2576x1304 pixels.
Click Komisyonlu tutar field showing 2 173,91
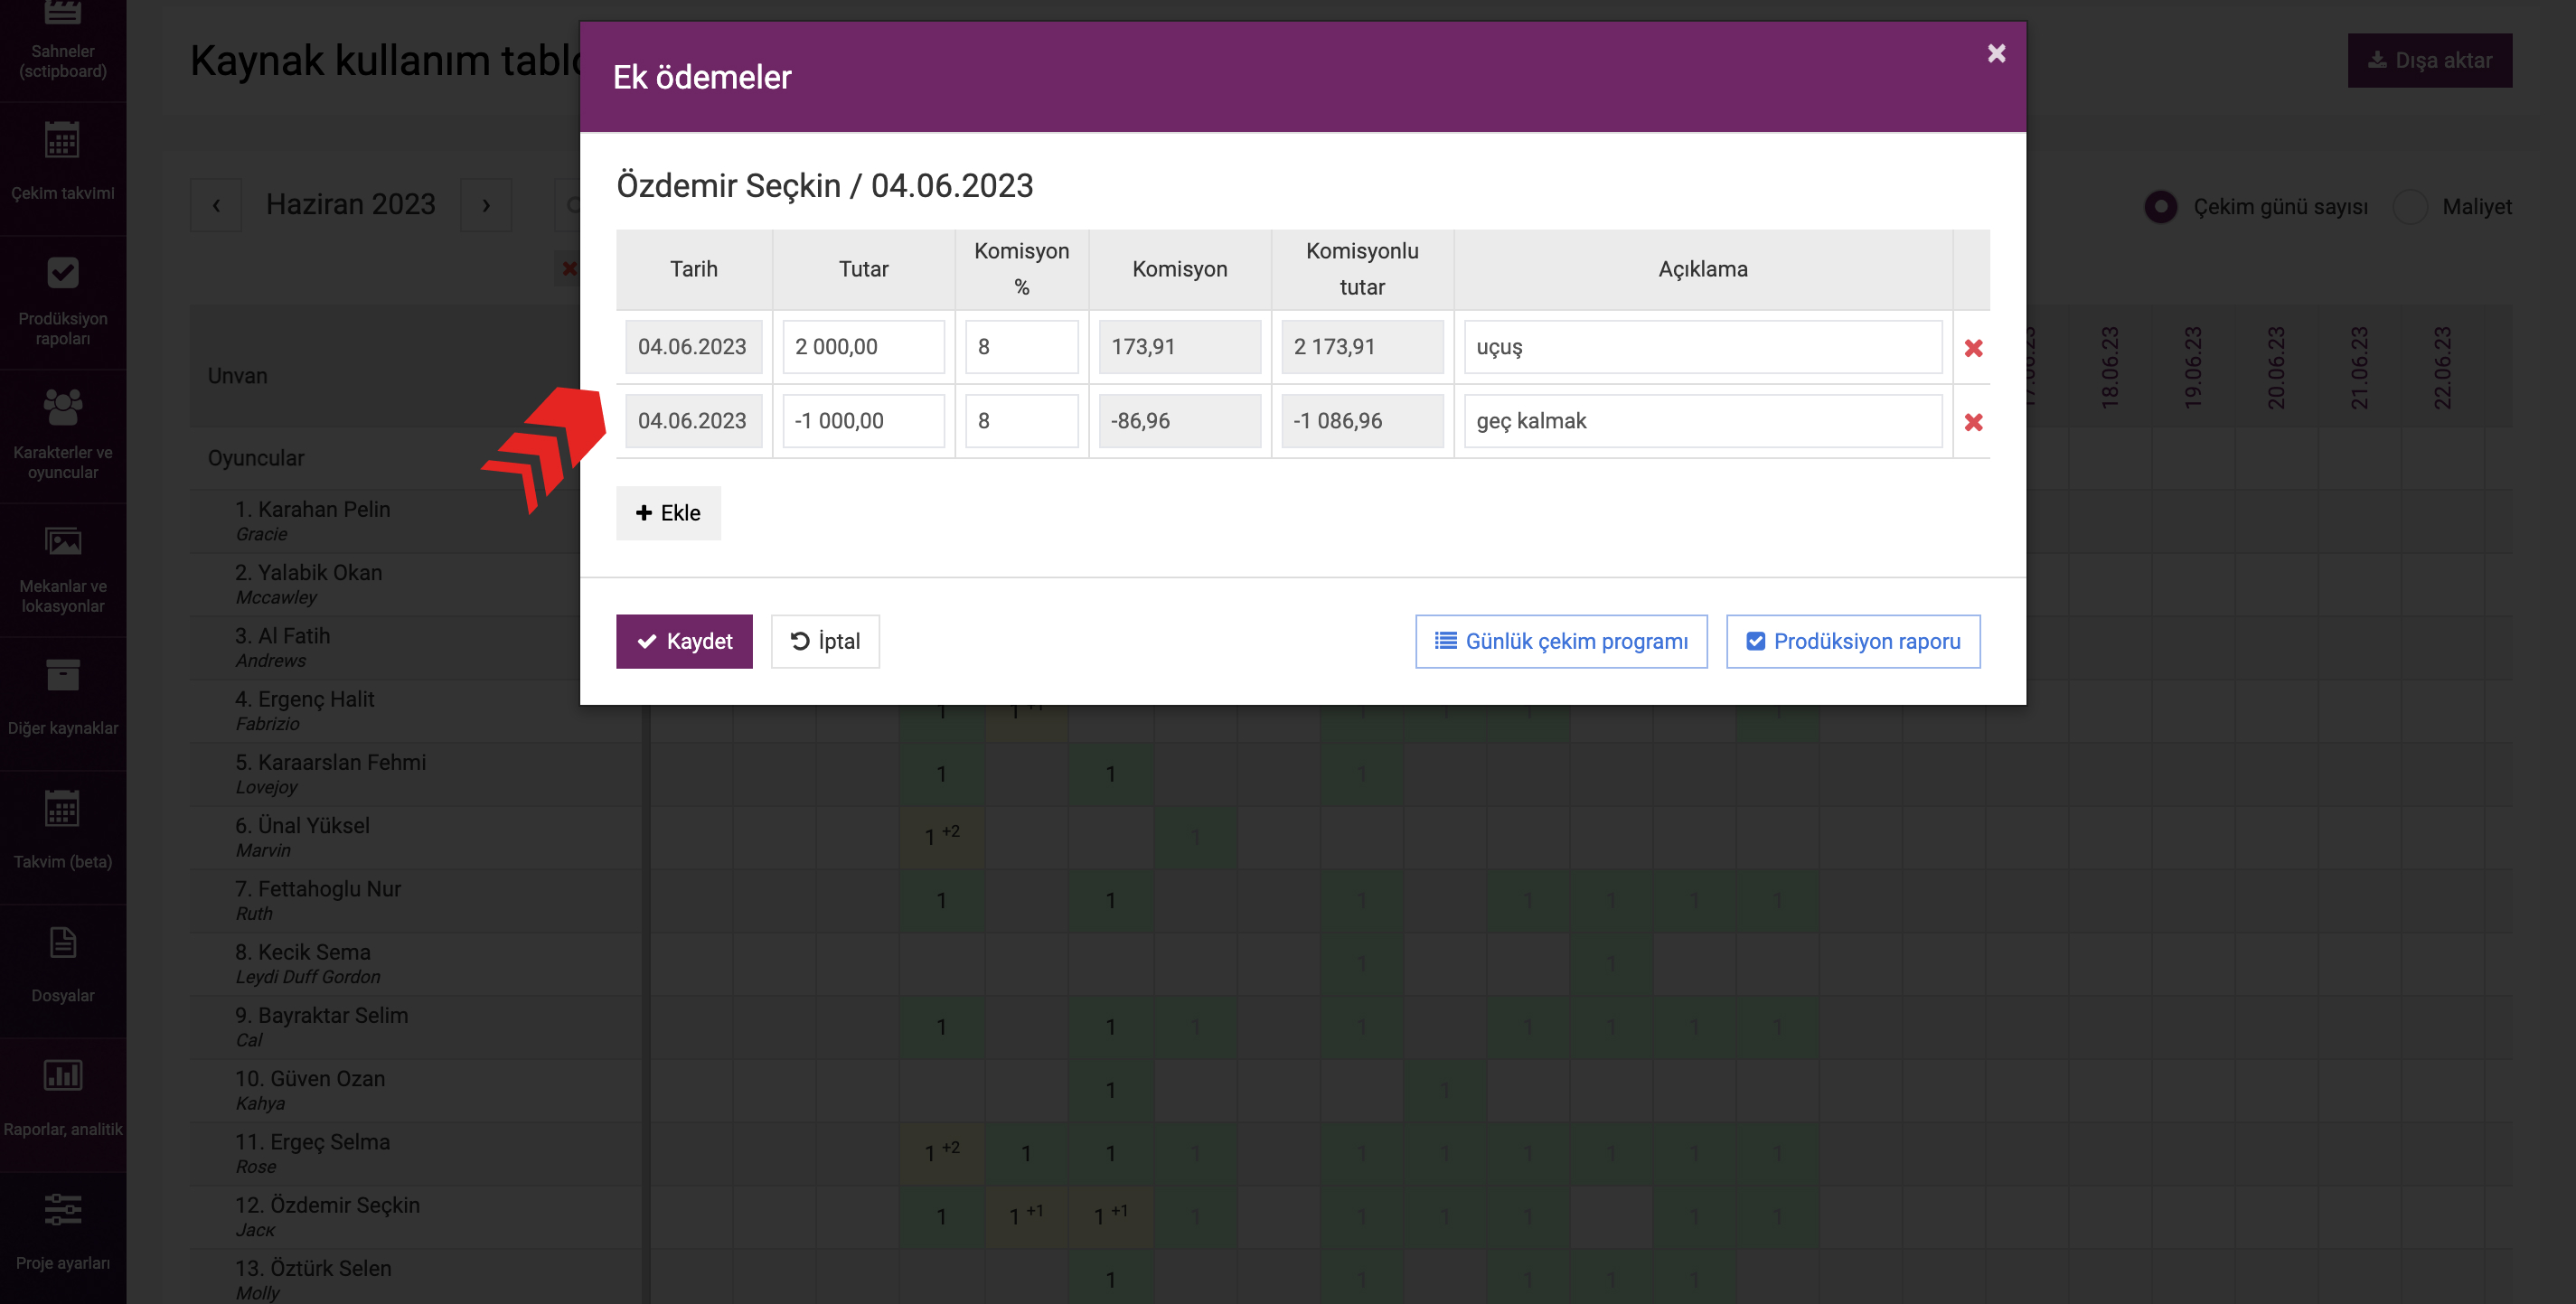pyautogui.click(x=1362, y=347)
